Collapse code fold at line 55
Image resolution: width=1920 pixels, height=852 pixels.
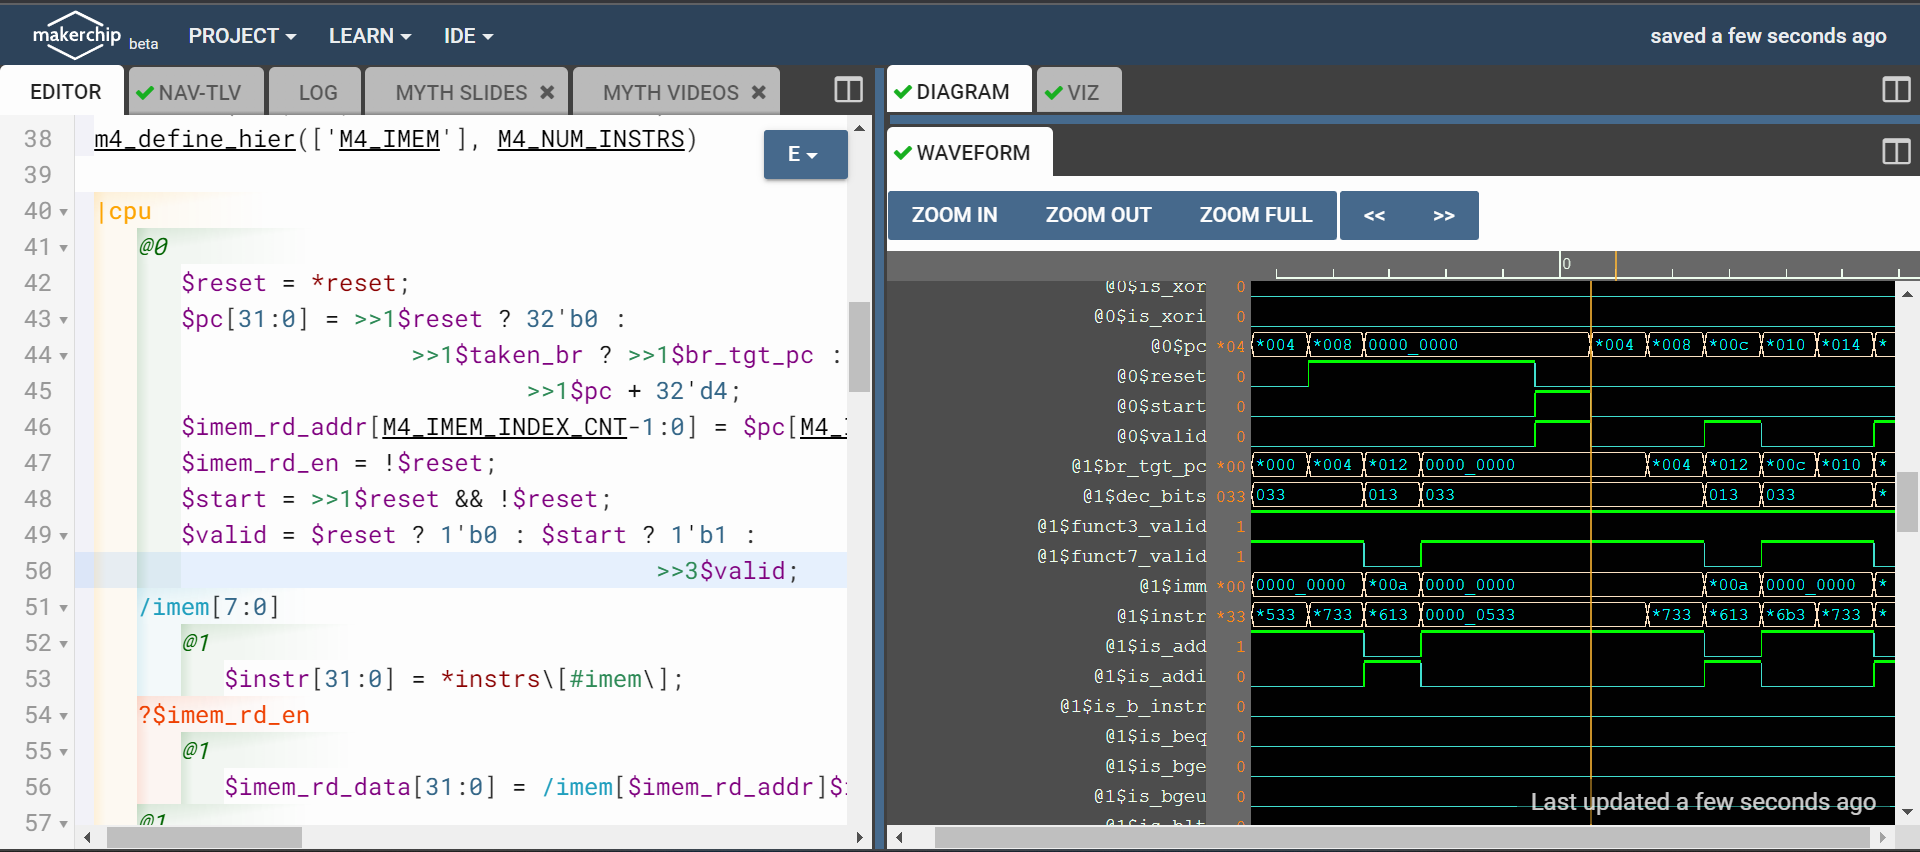tap(64, 752)
